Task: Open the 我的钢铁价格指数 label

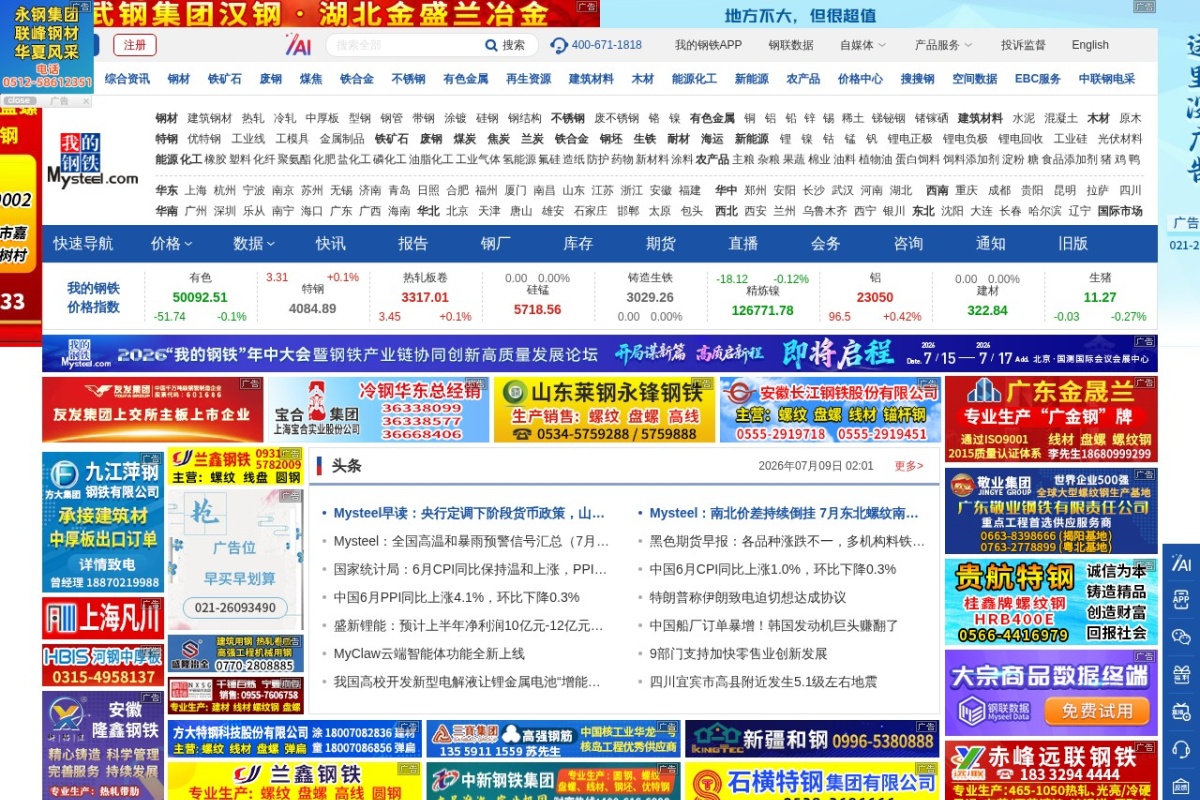Action: point(93,297)
